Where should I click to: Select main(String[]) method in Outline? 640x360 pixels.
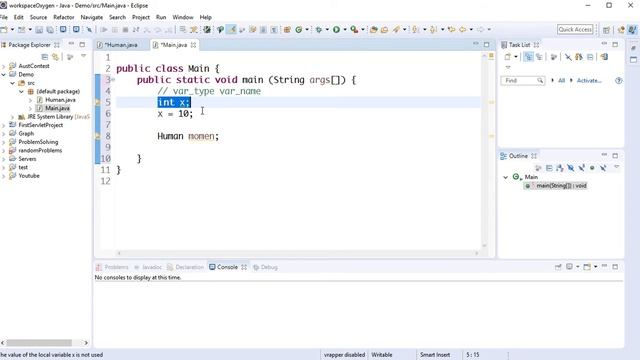(556, 186)
